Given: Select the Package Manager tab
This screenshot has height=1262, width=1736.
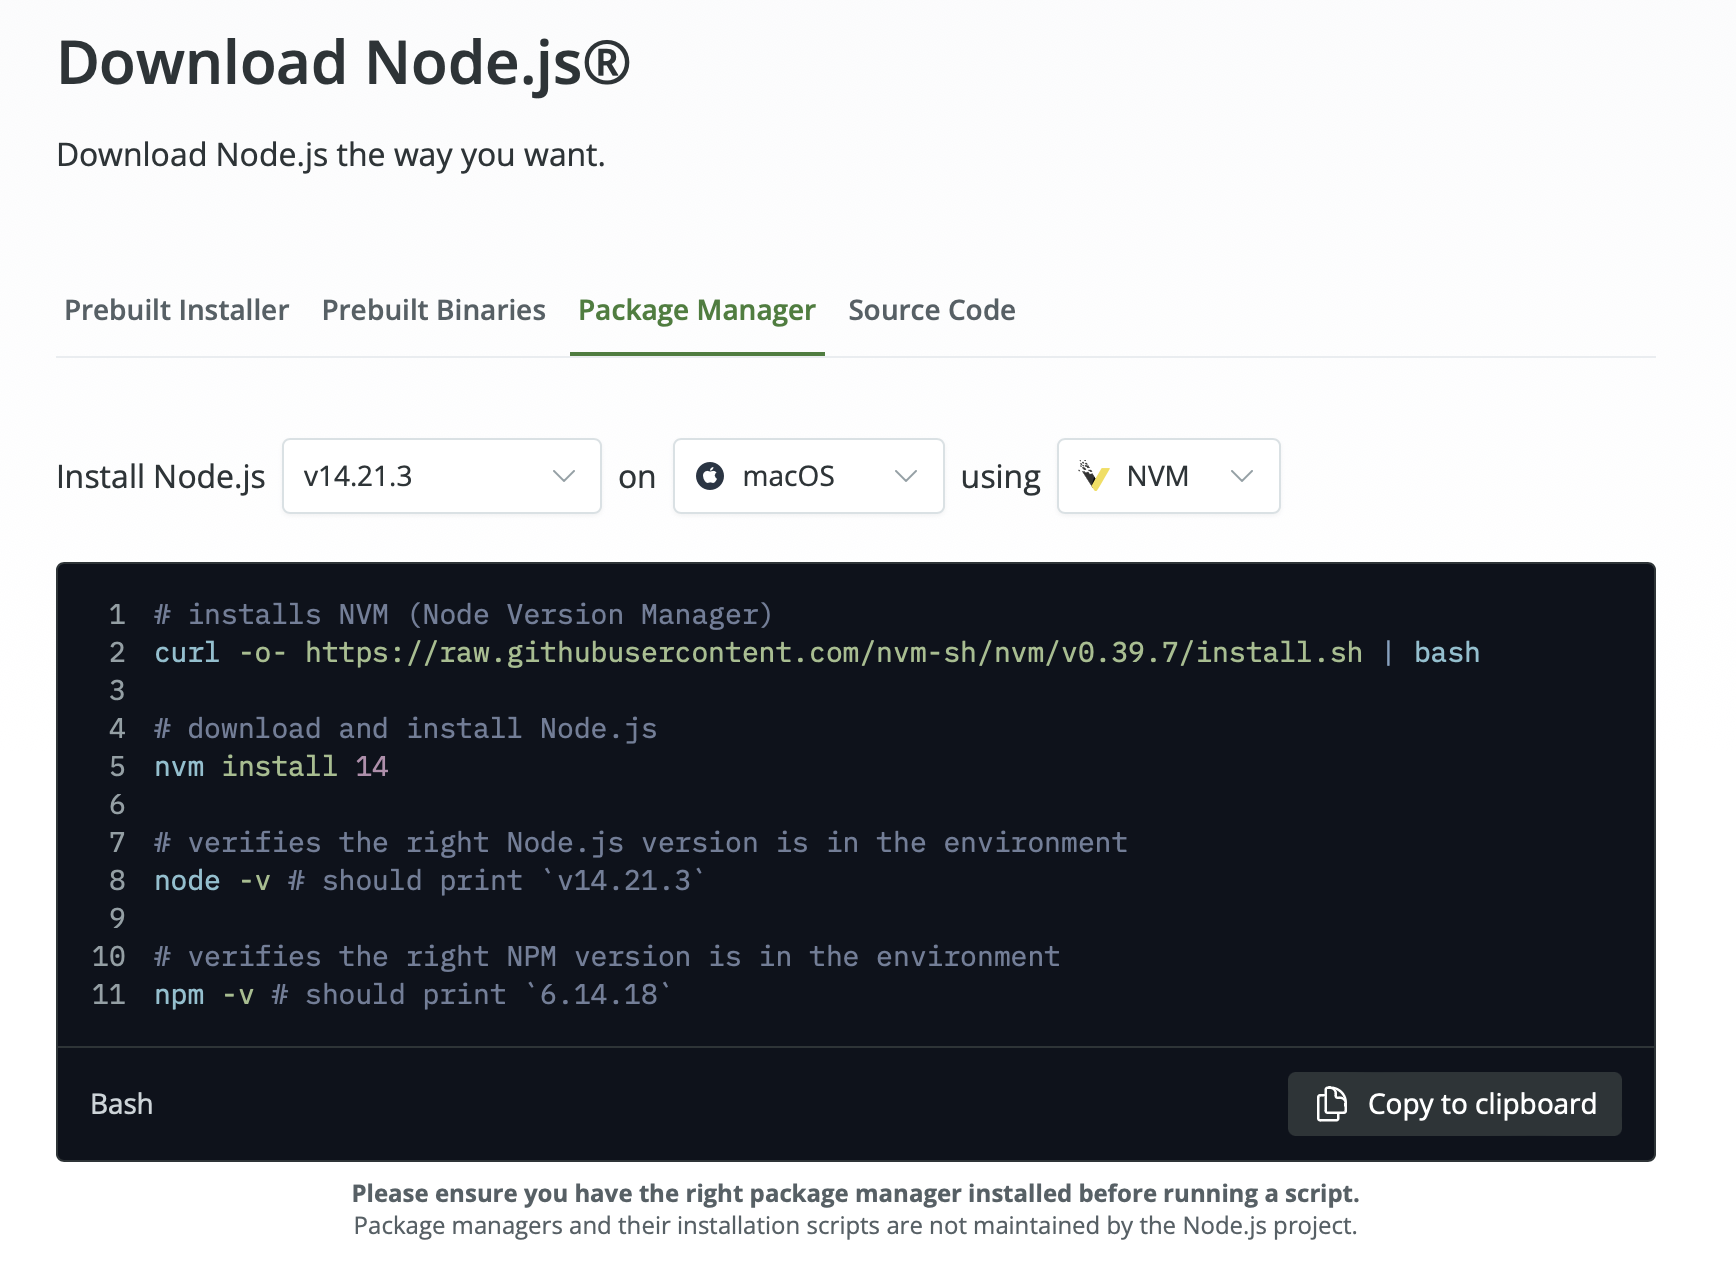Looking at the screenshot, I should (697, 311).
